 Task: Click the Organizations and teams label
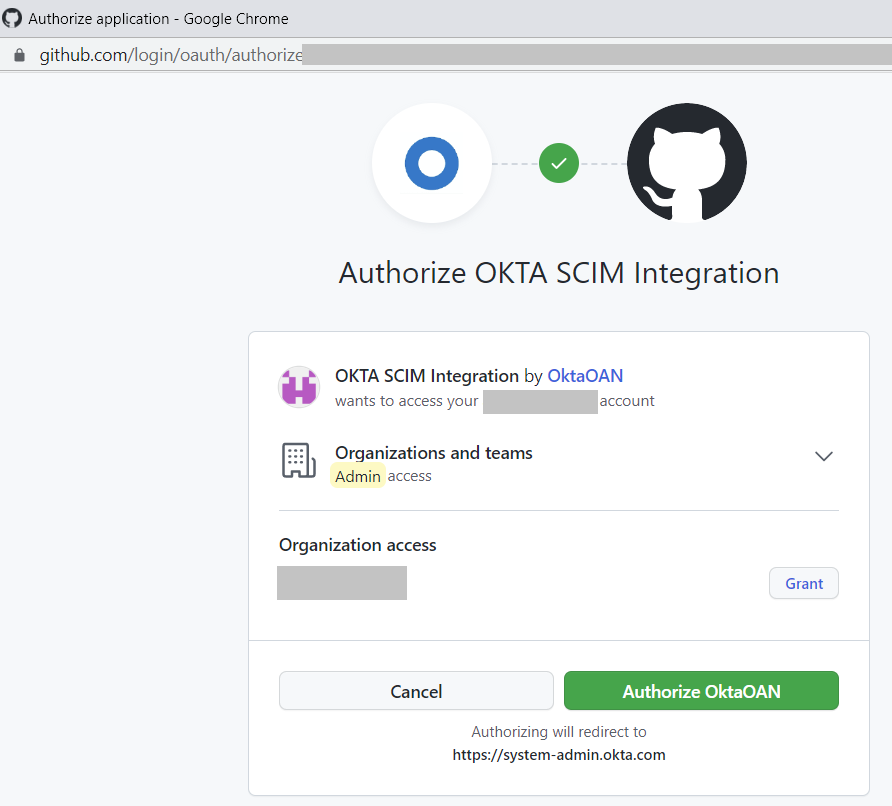433,453
